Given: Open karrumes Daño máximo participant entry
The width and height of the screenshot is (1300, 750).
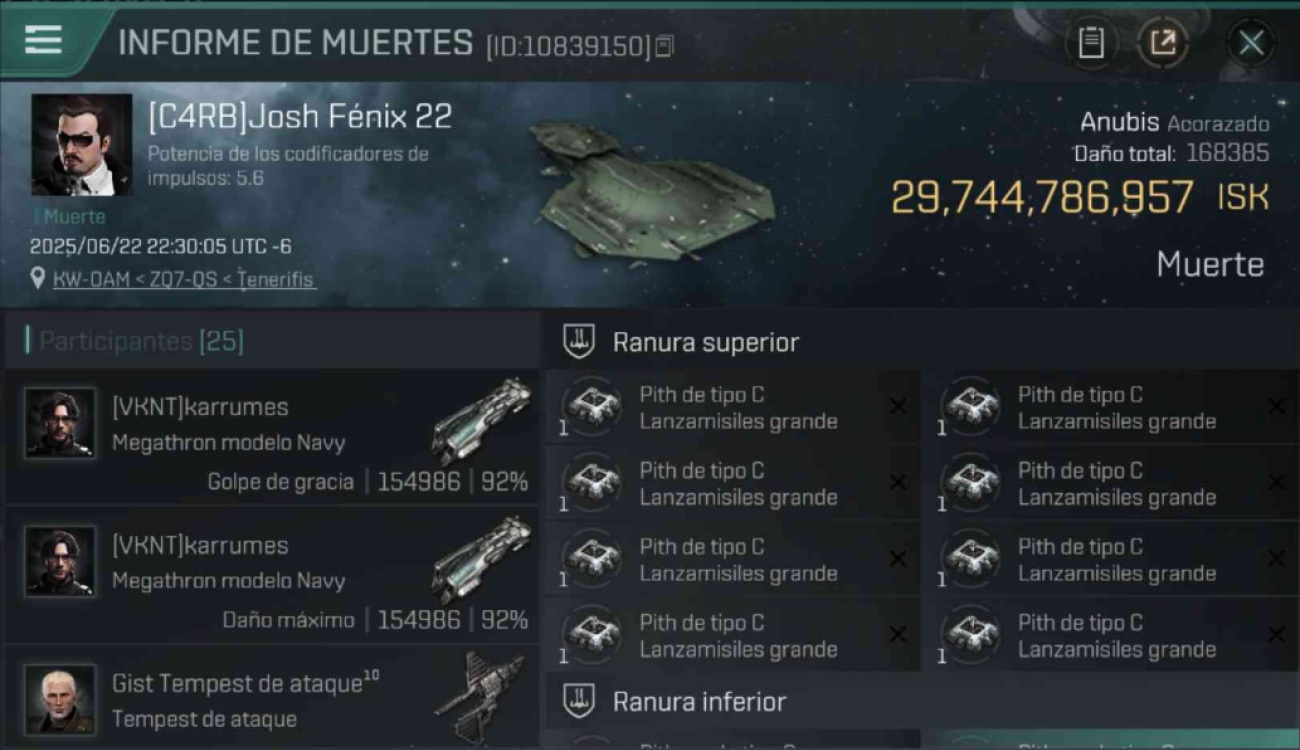Looking at the screenshot, I should (x=272, y=574).
